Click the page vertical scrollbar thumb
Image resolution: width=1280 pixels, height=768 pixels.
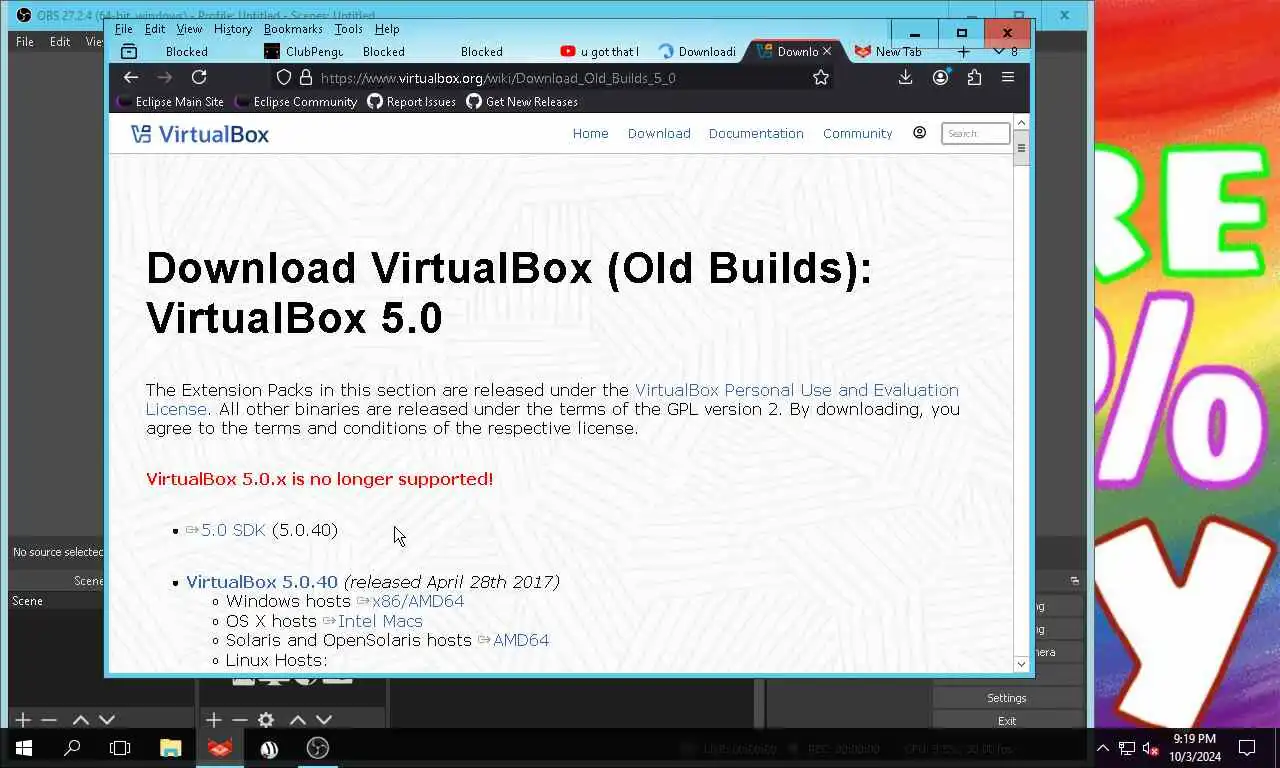pyautogui.click(x=1021, y=148)
